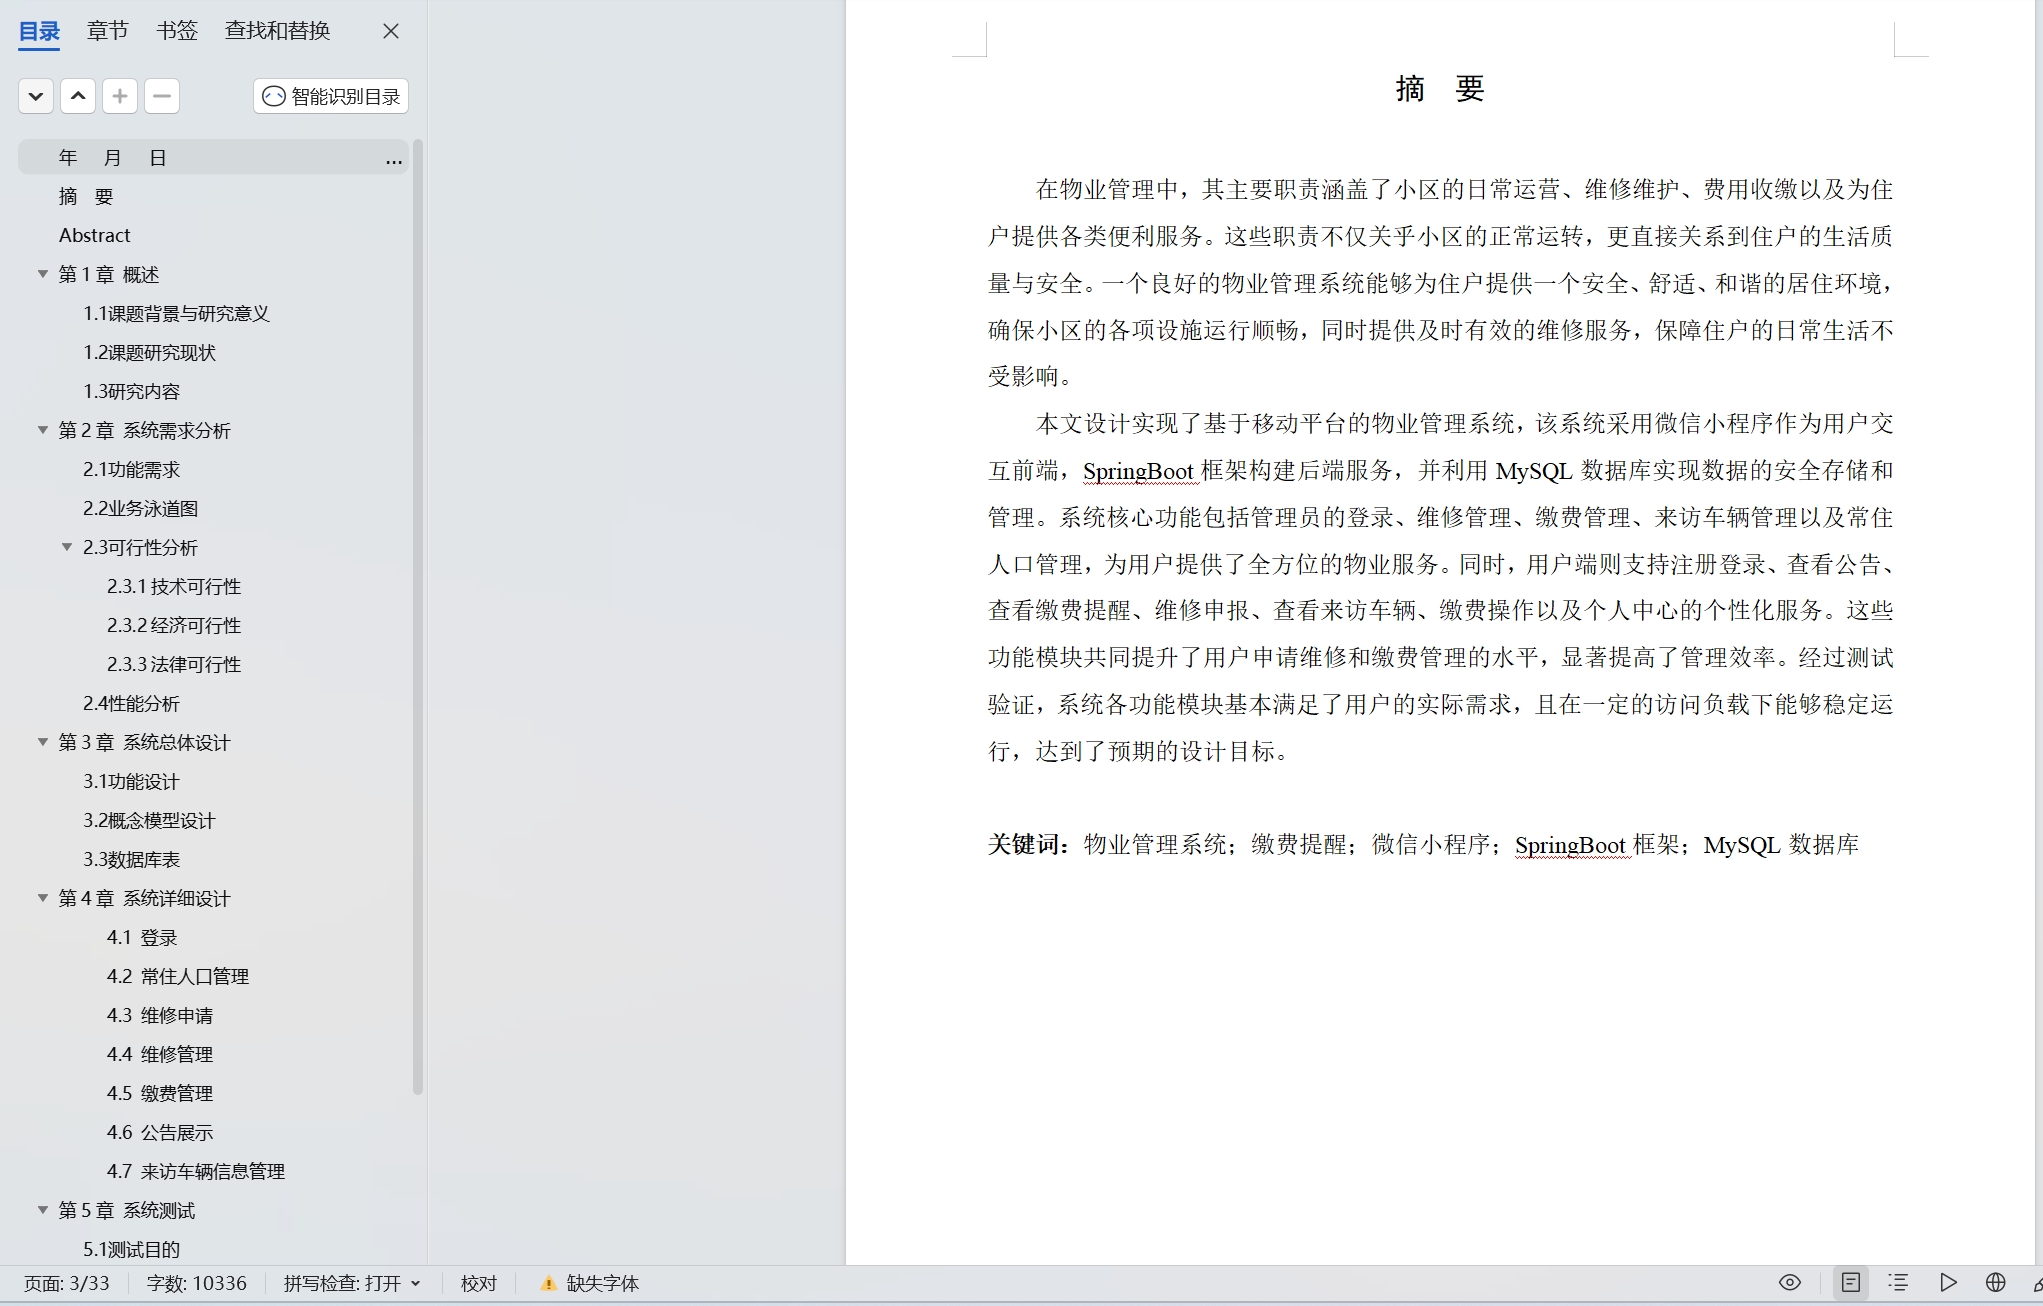This screenshot has width=2043, height=1306.
Task: Click 校对 in the status bar
Action: coord(478,1283)
